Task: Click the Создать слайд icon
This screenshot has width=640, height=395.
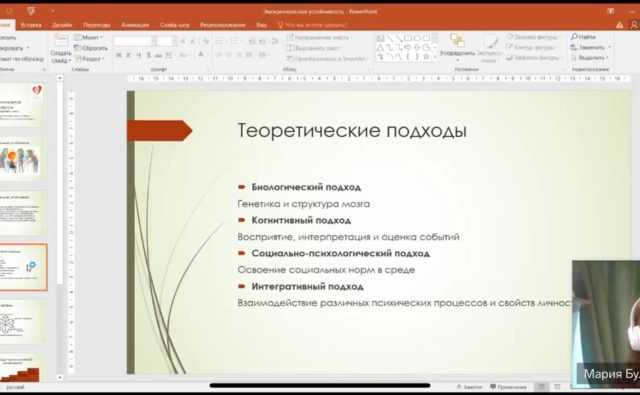Action: [x=60, y=41]
